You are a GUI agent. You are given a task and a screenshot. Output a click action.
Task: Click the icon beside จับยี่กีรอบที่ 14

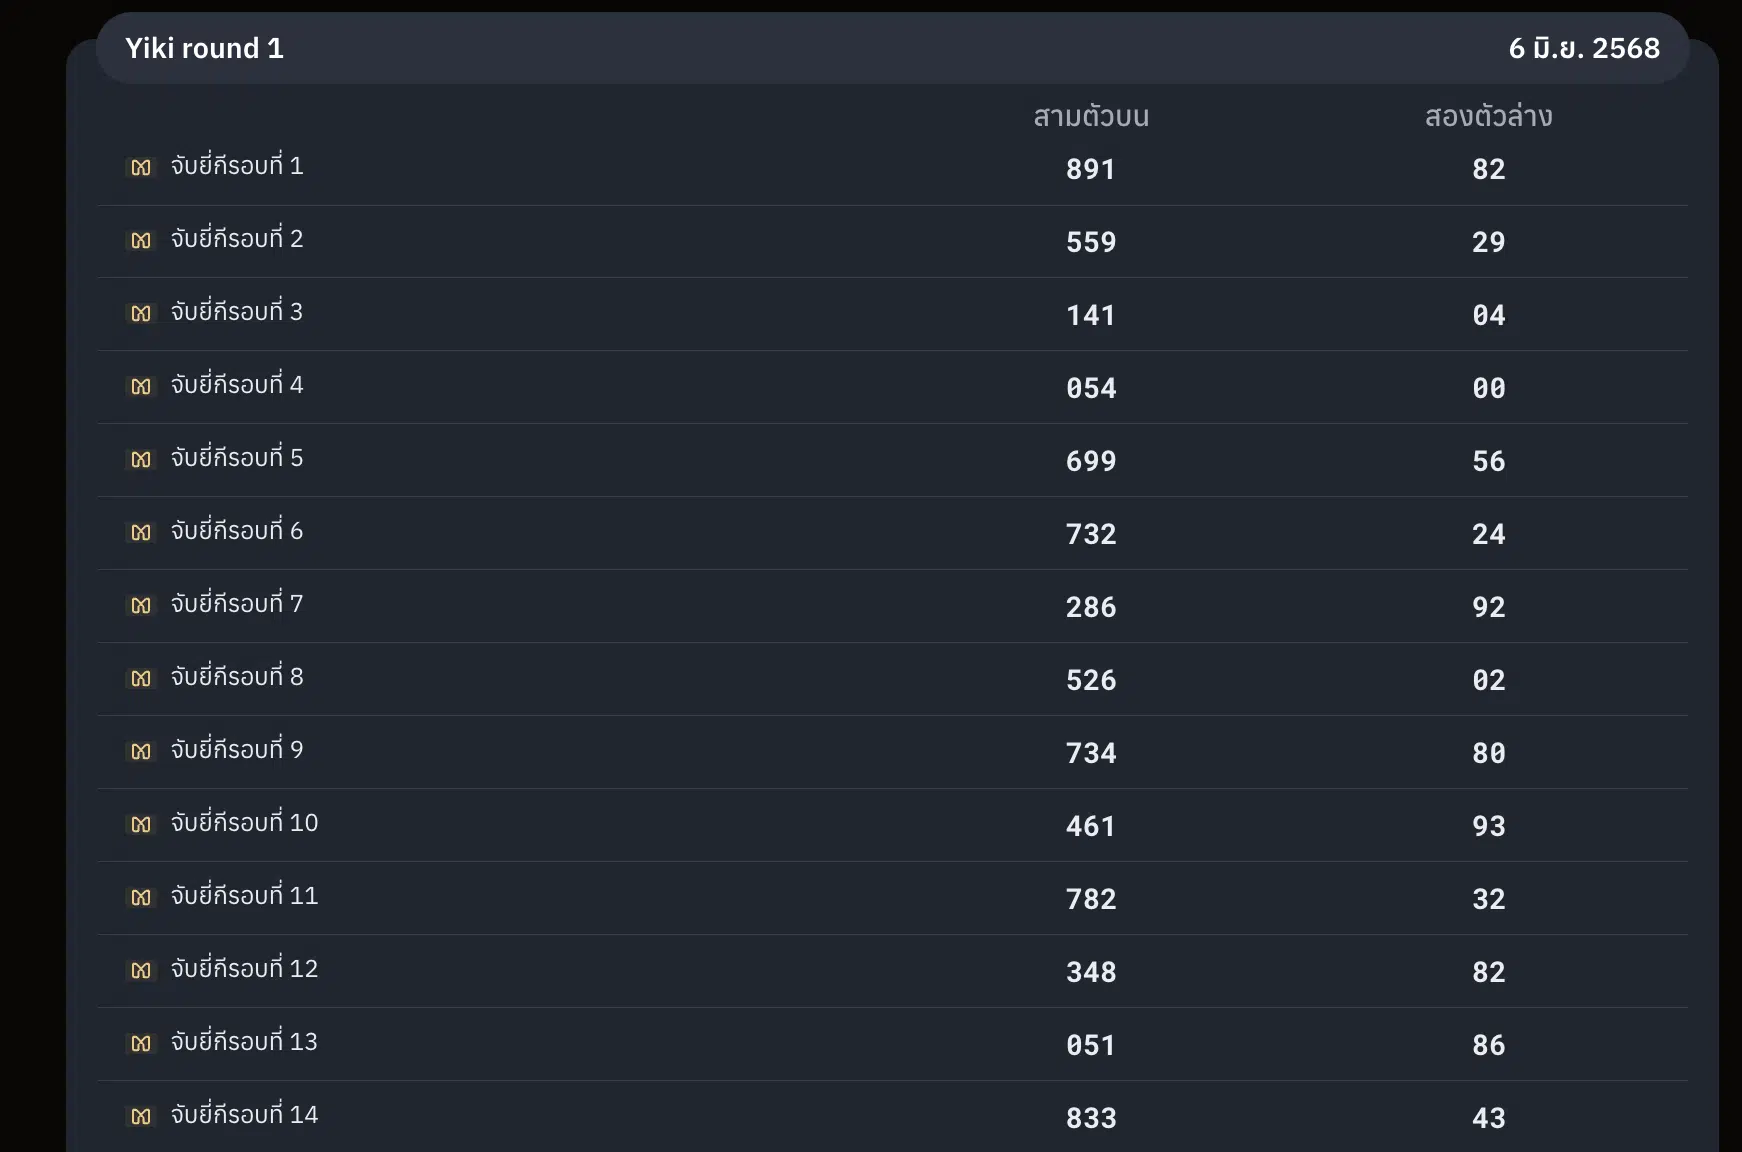[141, 1117]
